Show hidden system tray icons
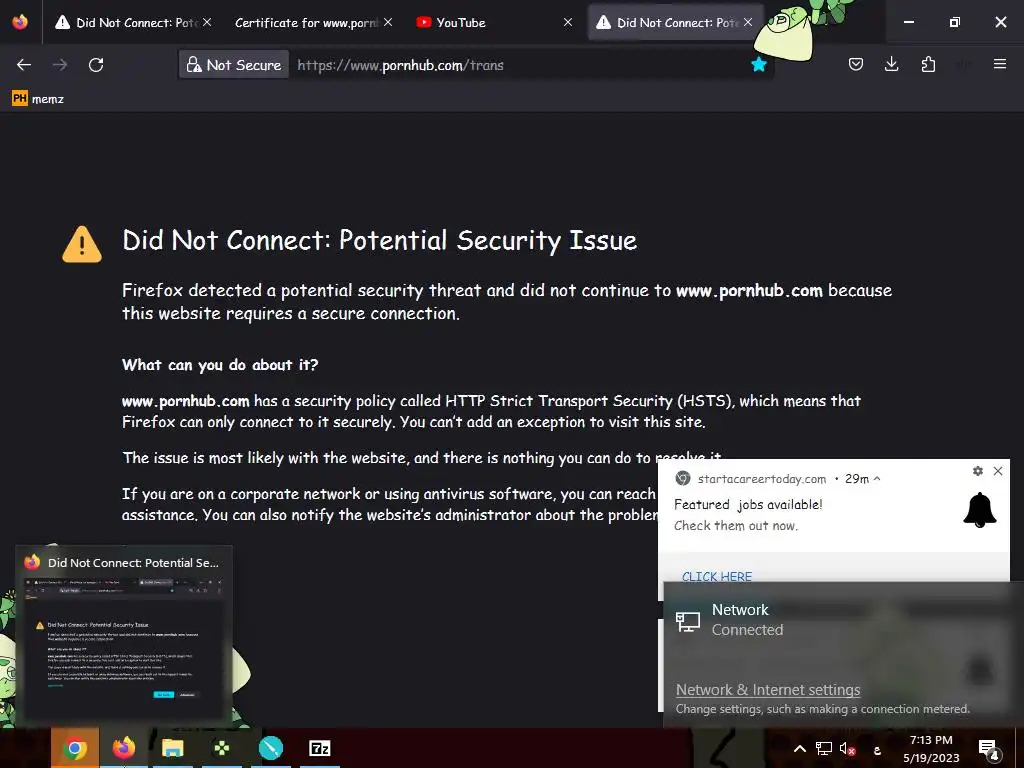 pos(799,748)
